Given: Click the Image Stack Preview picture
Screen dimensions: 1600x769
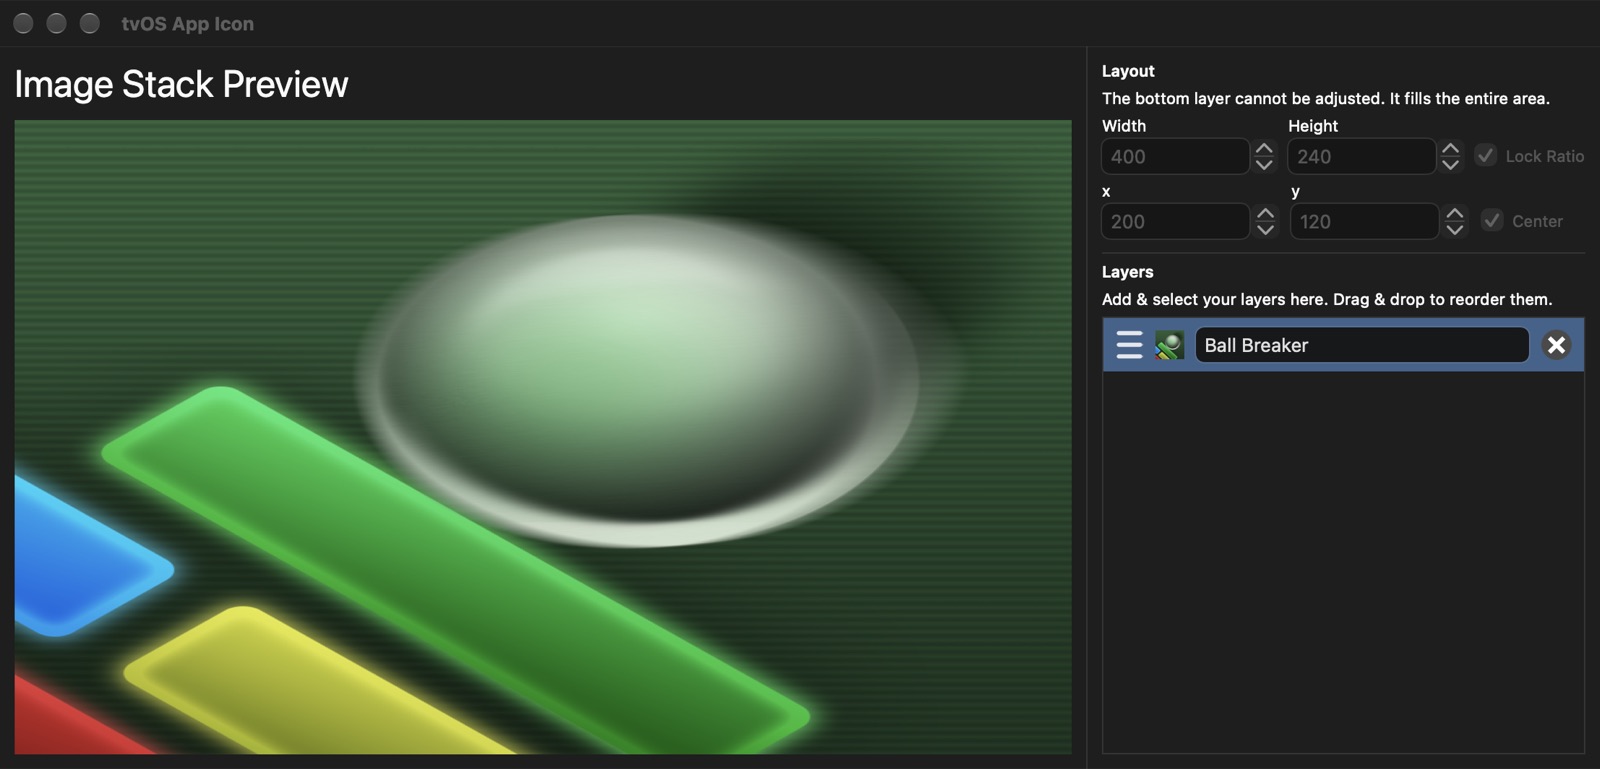Looking at the screenshot, I should tap(543, 437).
